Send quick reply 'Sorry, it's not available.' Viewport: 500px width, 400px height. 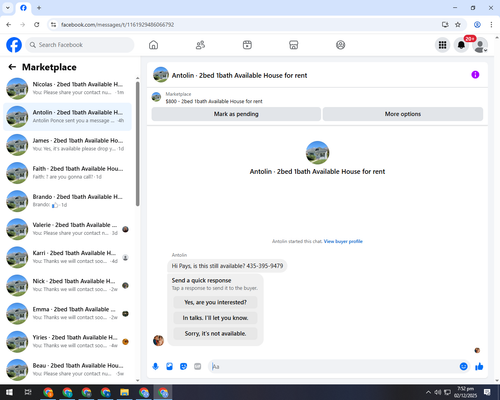click(215, 333)
